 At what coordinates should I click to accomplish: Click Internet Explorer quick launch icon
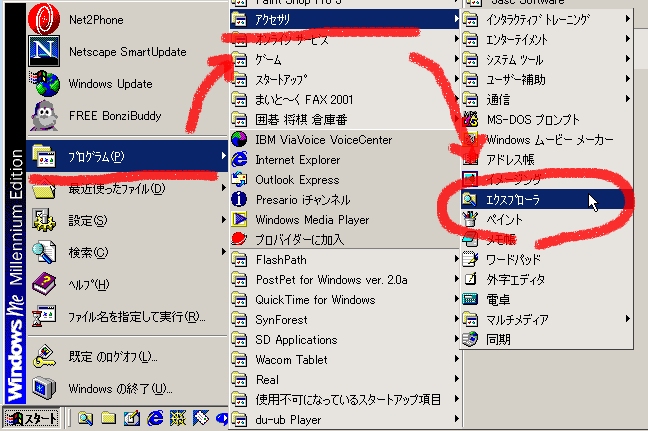[x=155, y=419]
